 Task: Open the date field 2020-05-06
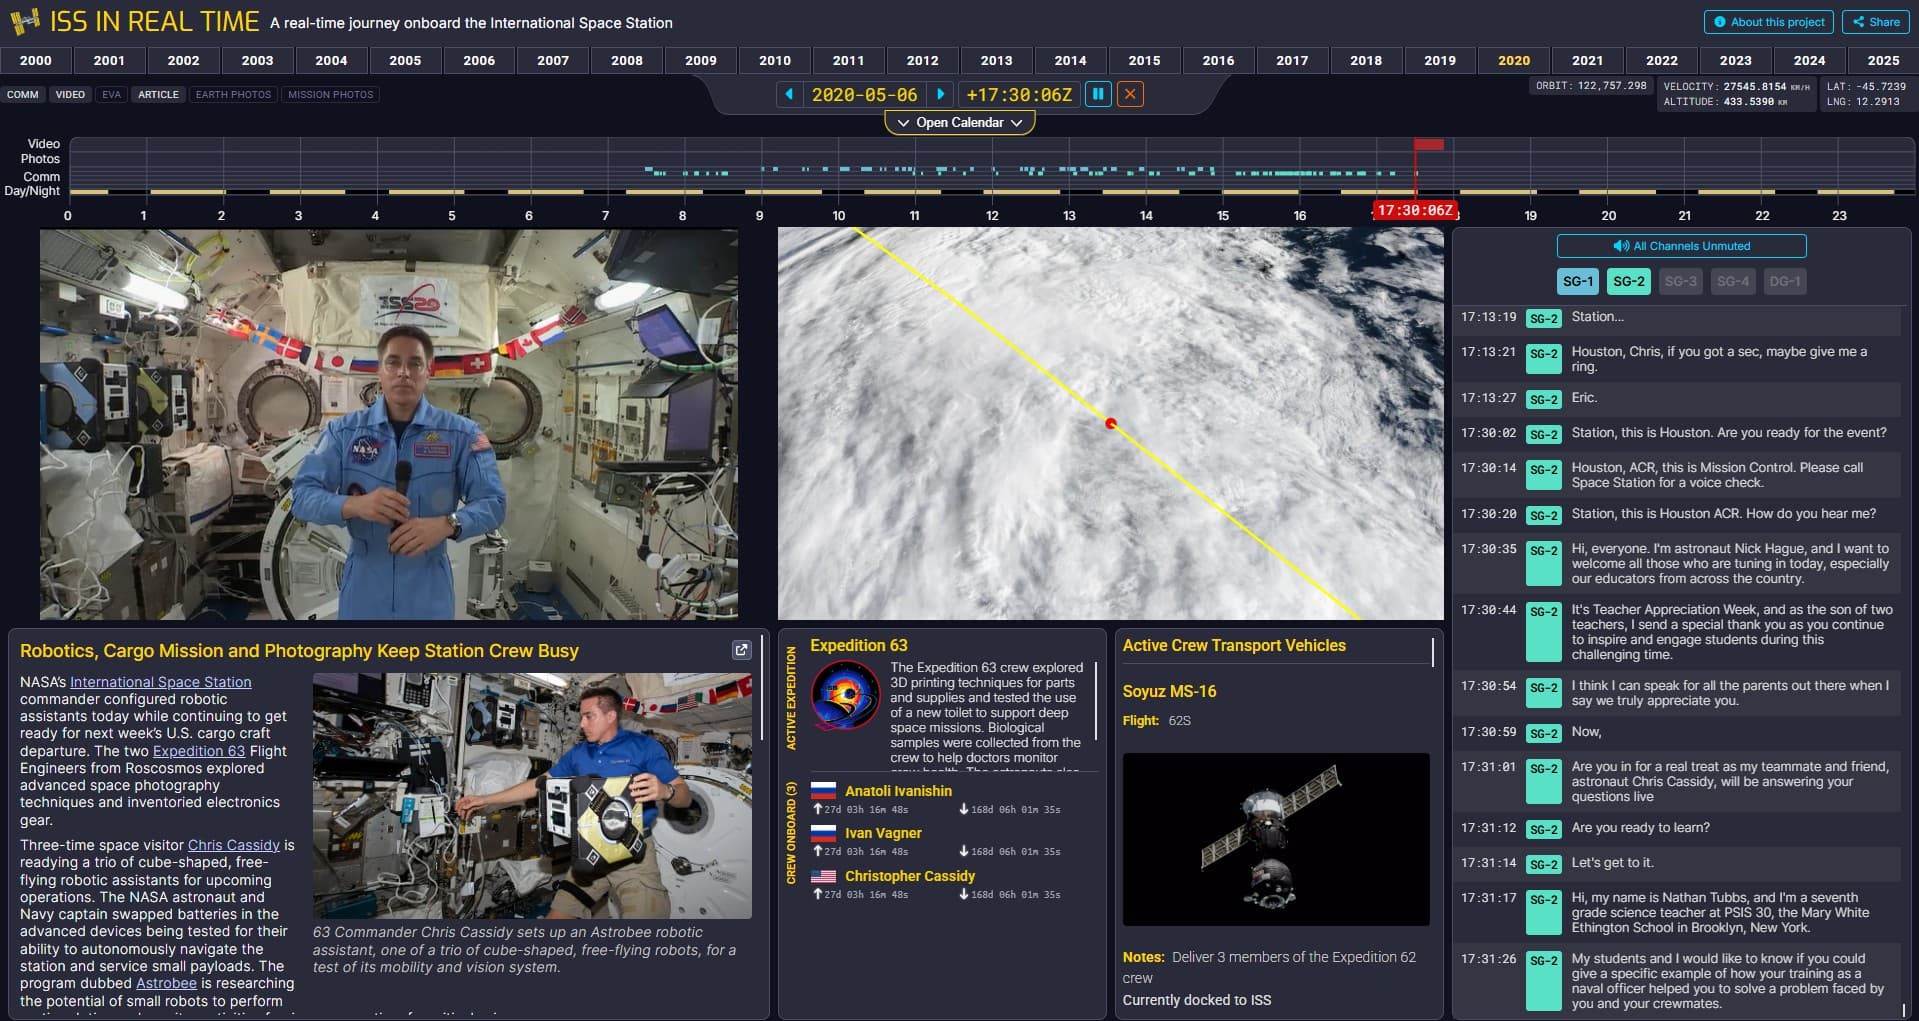click(x=864, y=95)
